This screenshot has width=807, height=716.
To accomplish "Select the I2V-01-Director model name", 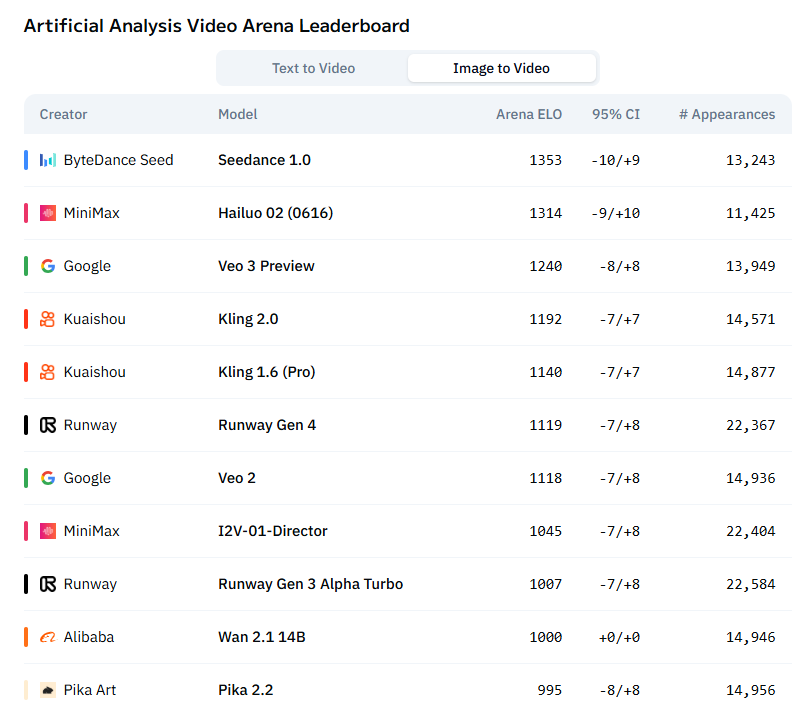I will (x=273, y=531).
